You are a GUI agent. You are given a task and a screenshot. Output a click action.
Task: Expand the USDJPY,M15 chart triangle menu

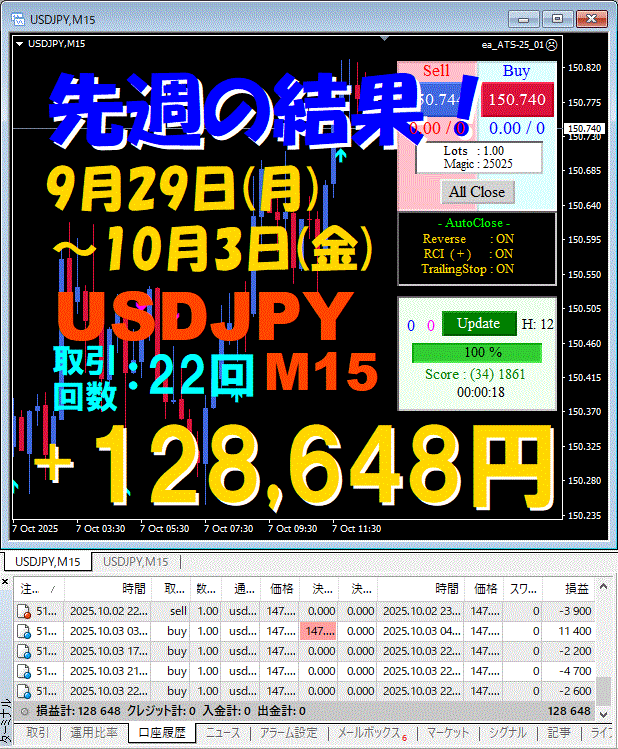click(x=19, y=44)
